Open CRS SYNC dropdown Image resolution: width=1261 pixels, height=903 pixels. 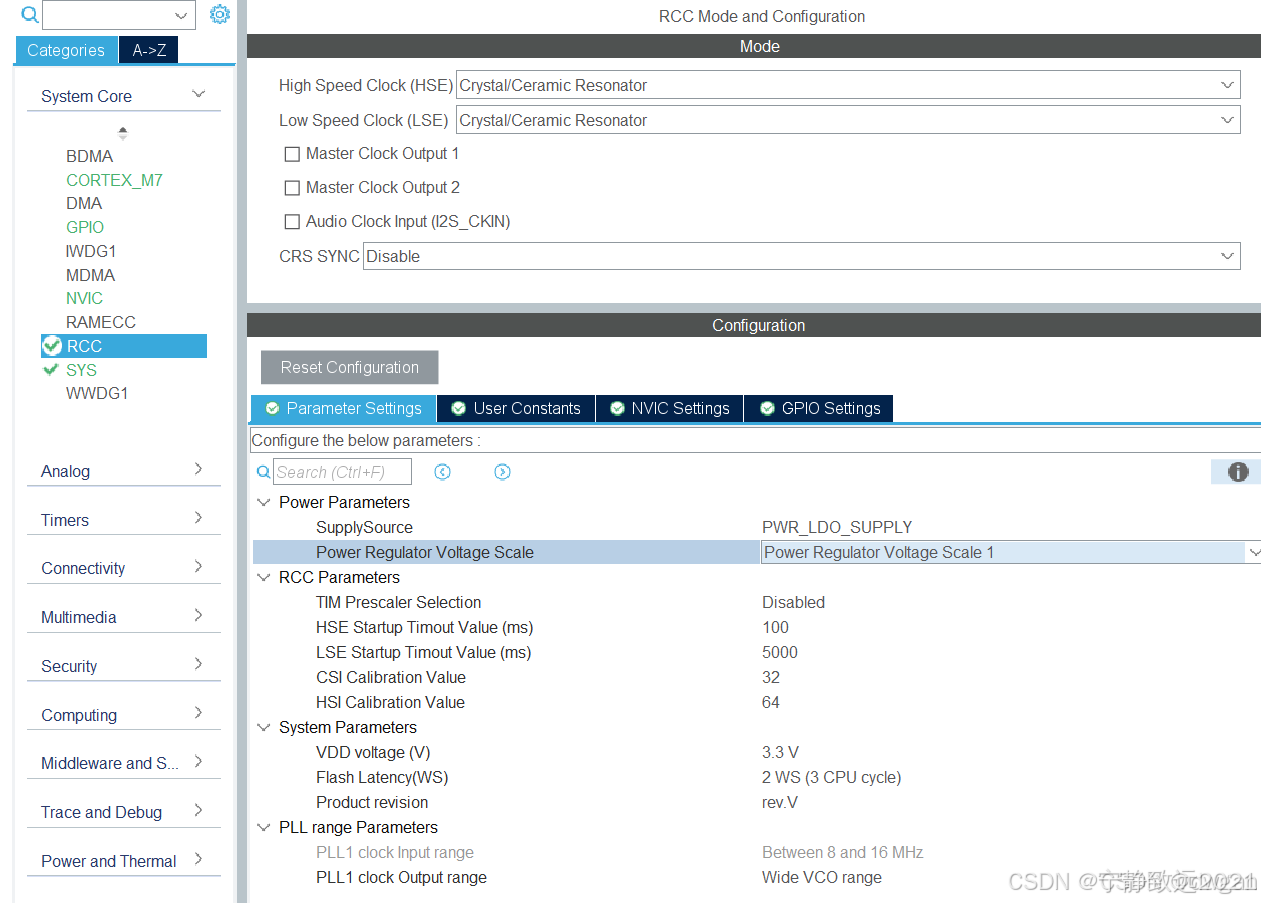pos(802,256)
